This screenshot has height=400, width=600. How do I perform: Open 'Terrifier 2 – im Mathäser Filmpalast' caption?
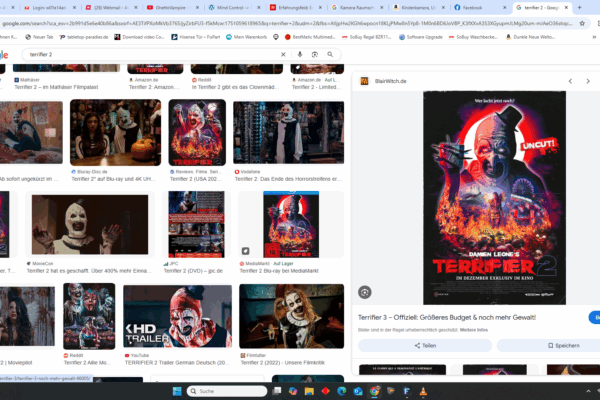pyautogui.click(x=56, y=87)
